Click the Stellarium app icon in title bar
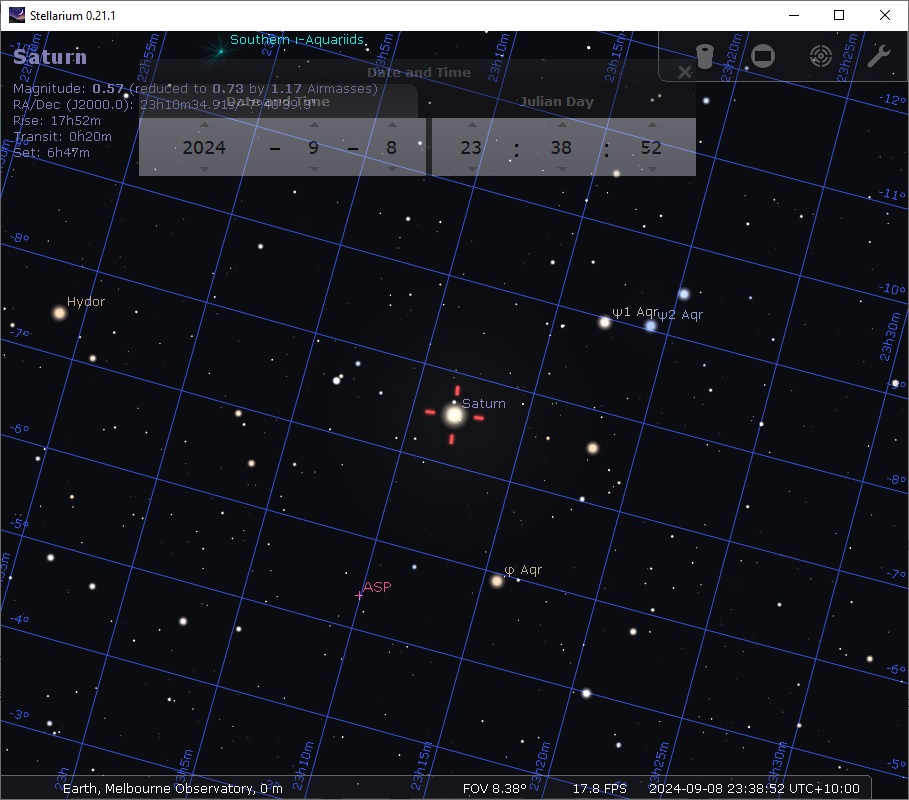The image size is (909, 800). (x=16, y=15)
